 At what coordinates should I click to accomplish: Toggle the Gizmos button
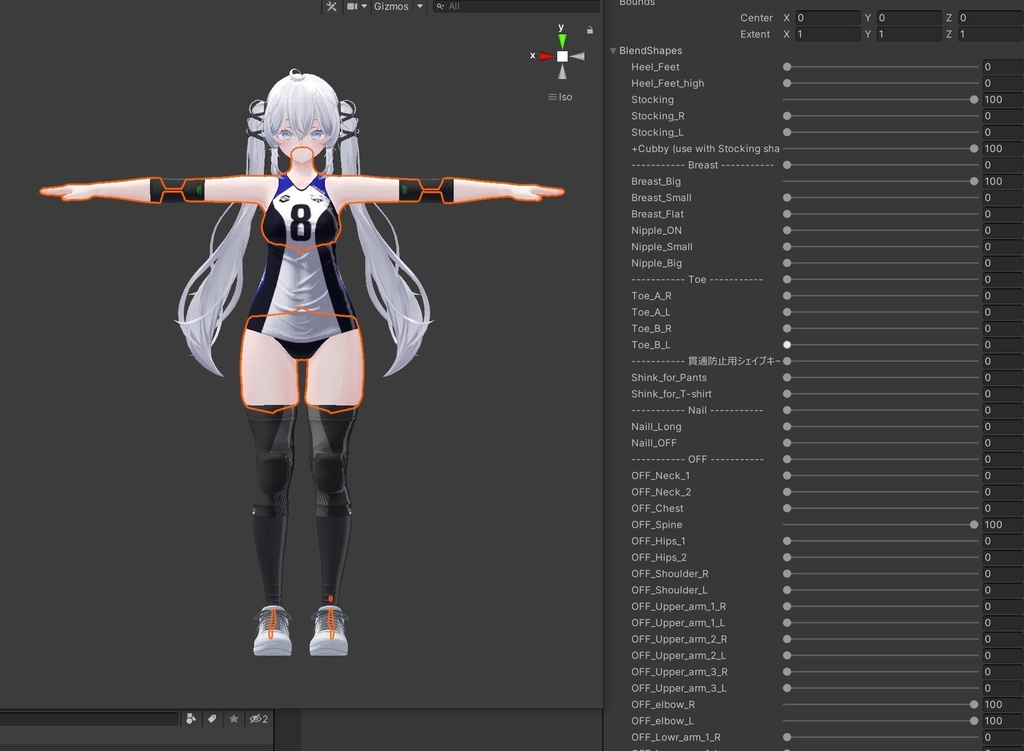[x=391, y=7]
